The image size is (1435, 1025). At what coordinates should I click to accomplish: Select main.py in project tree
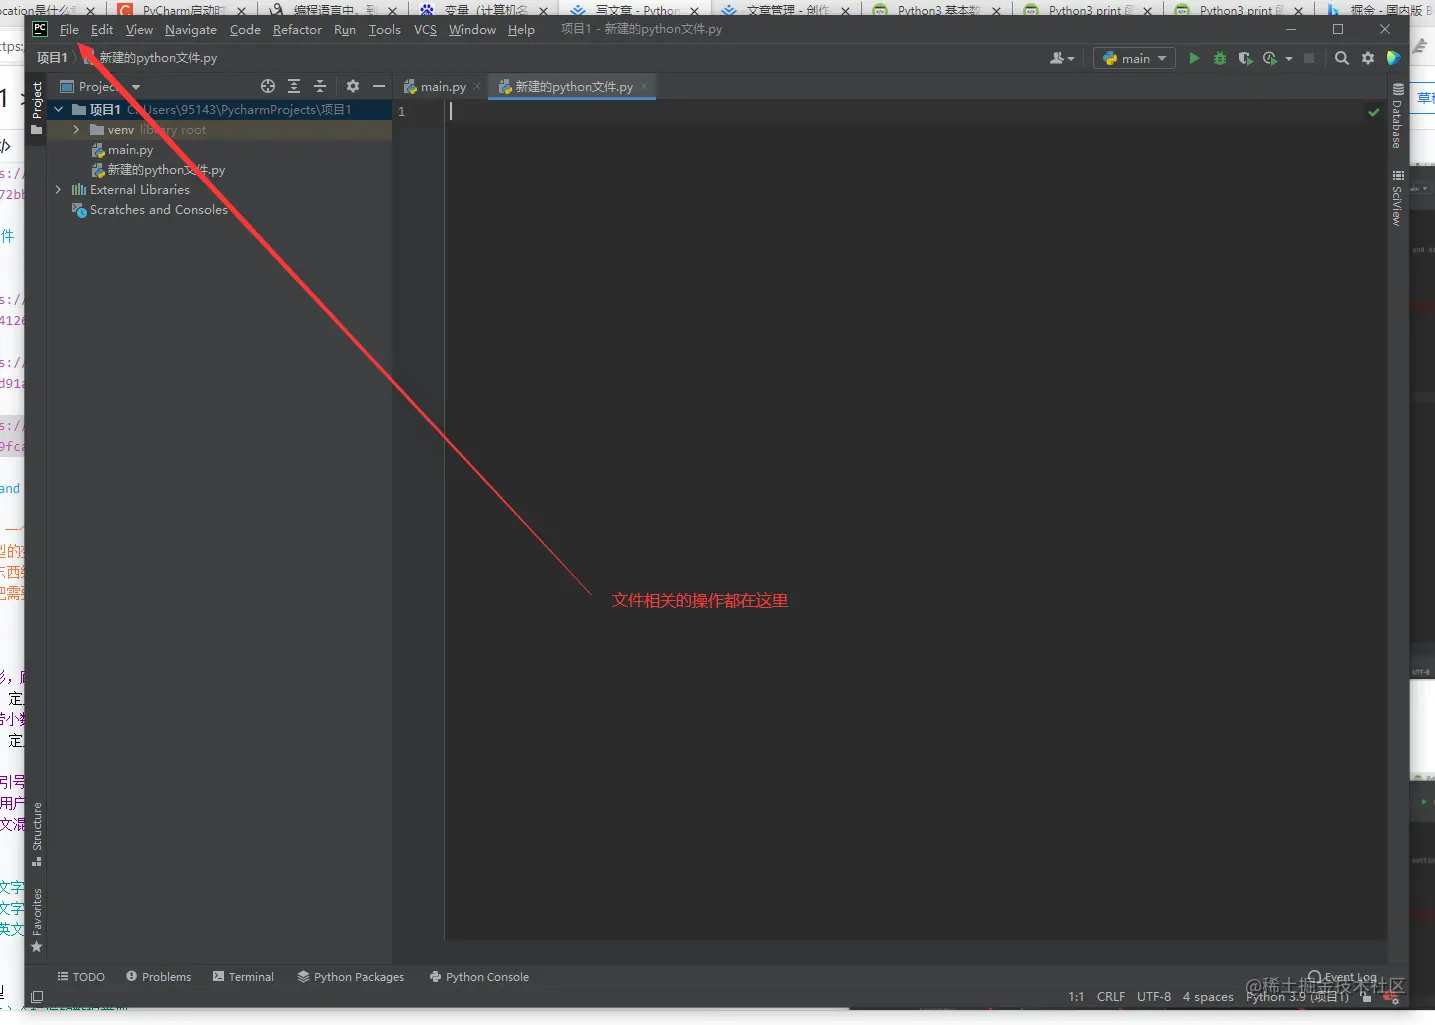122,150
